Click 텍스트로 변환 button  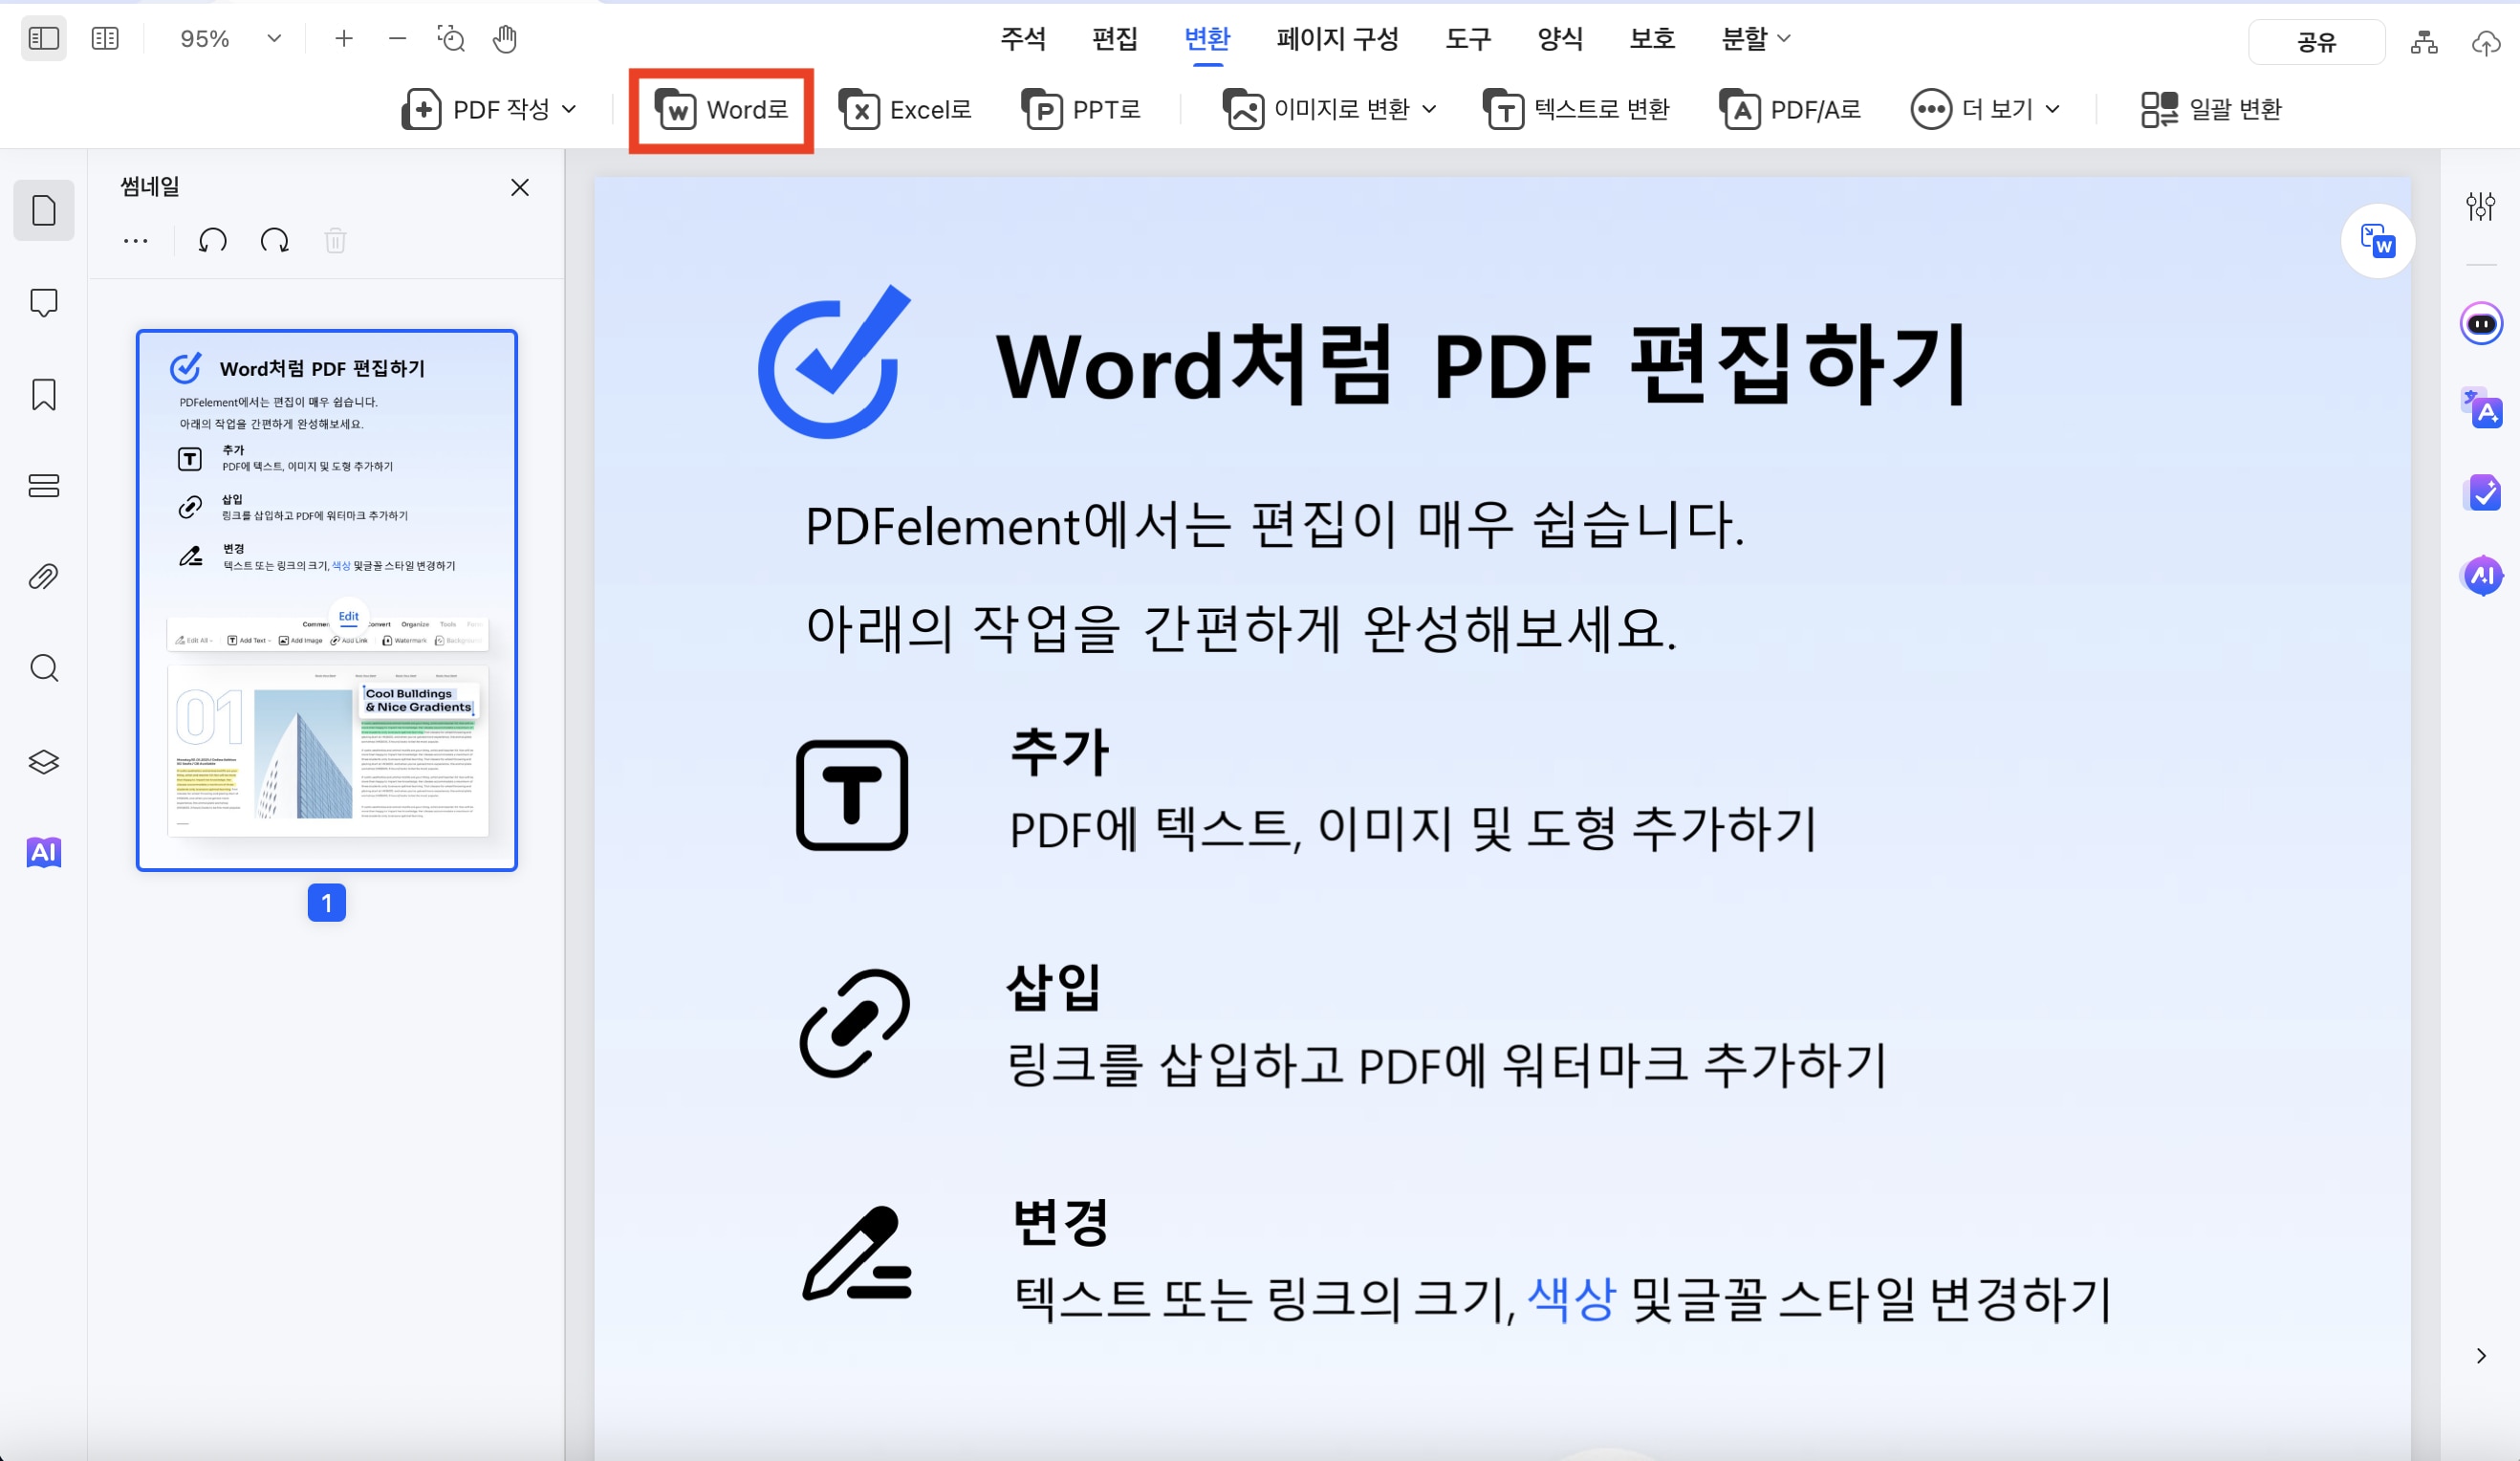(1577, 109)
